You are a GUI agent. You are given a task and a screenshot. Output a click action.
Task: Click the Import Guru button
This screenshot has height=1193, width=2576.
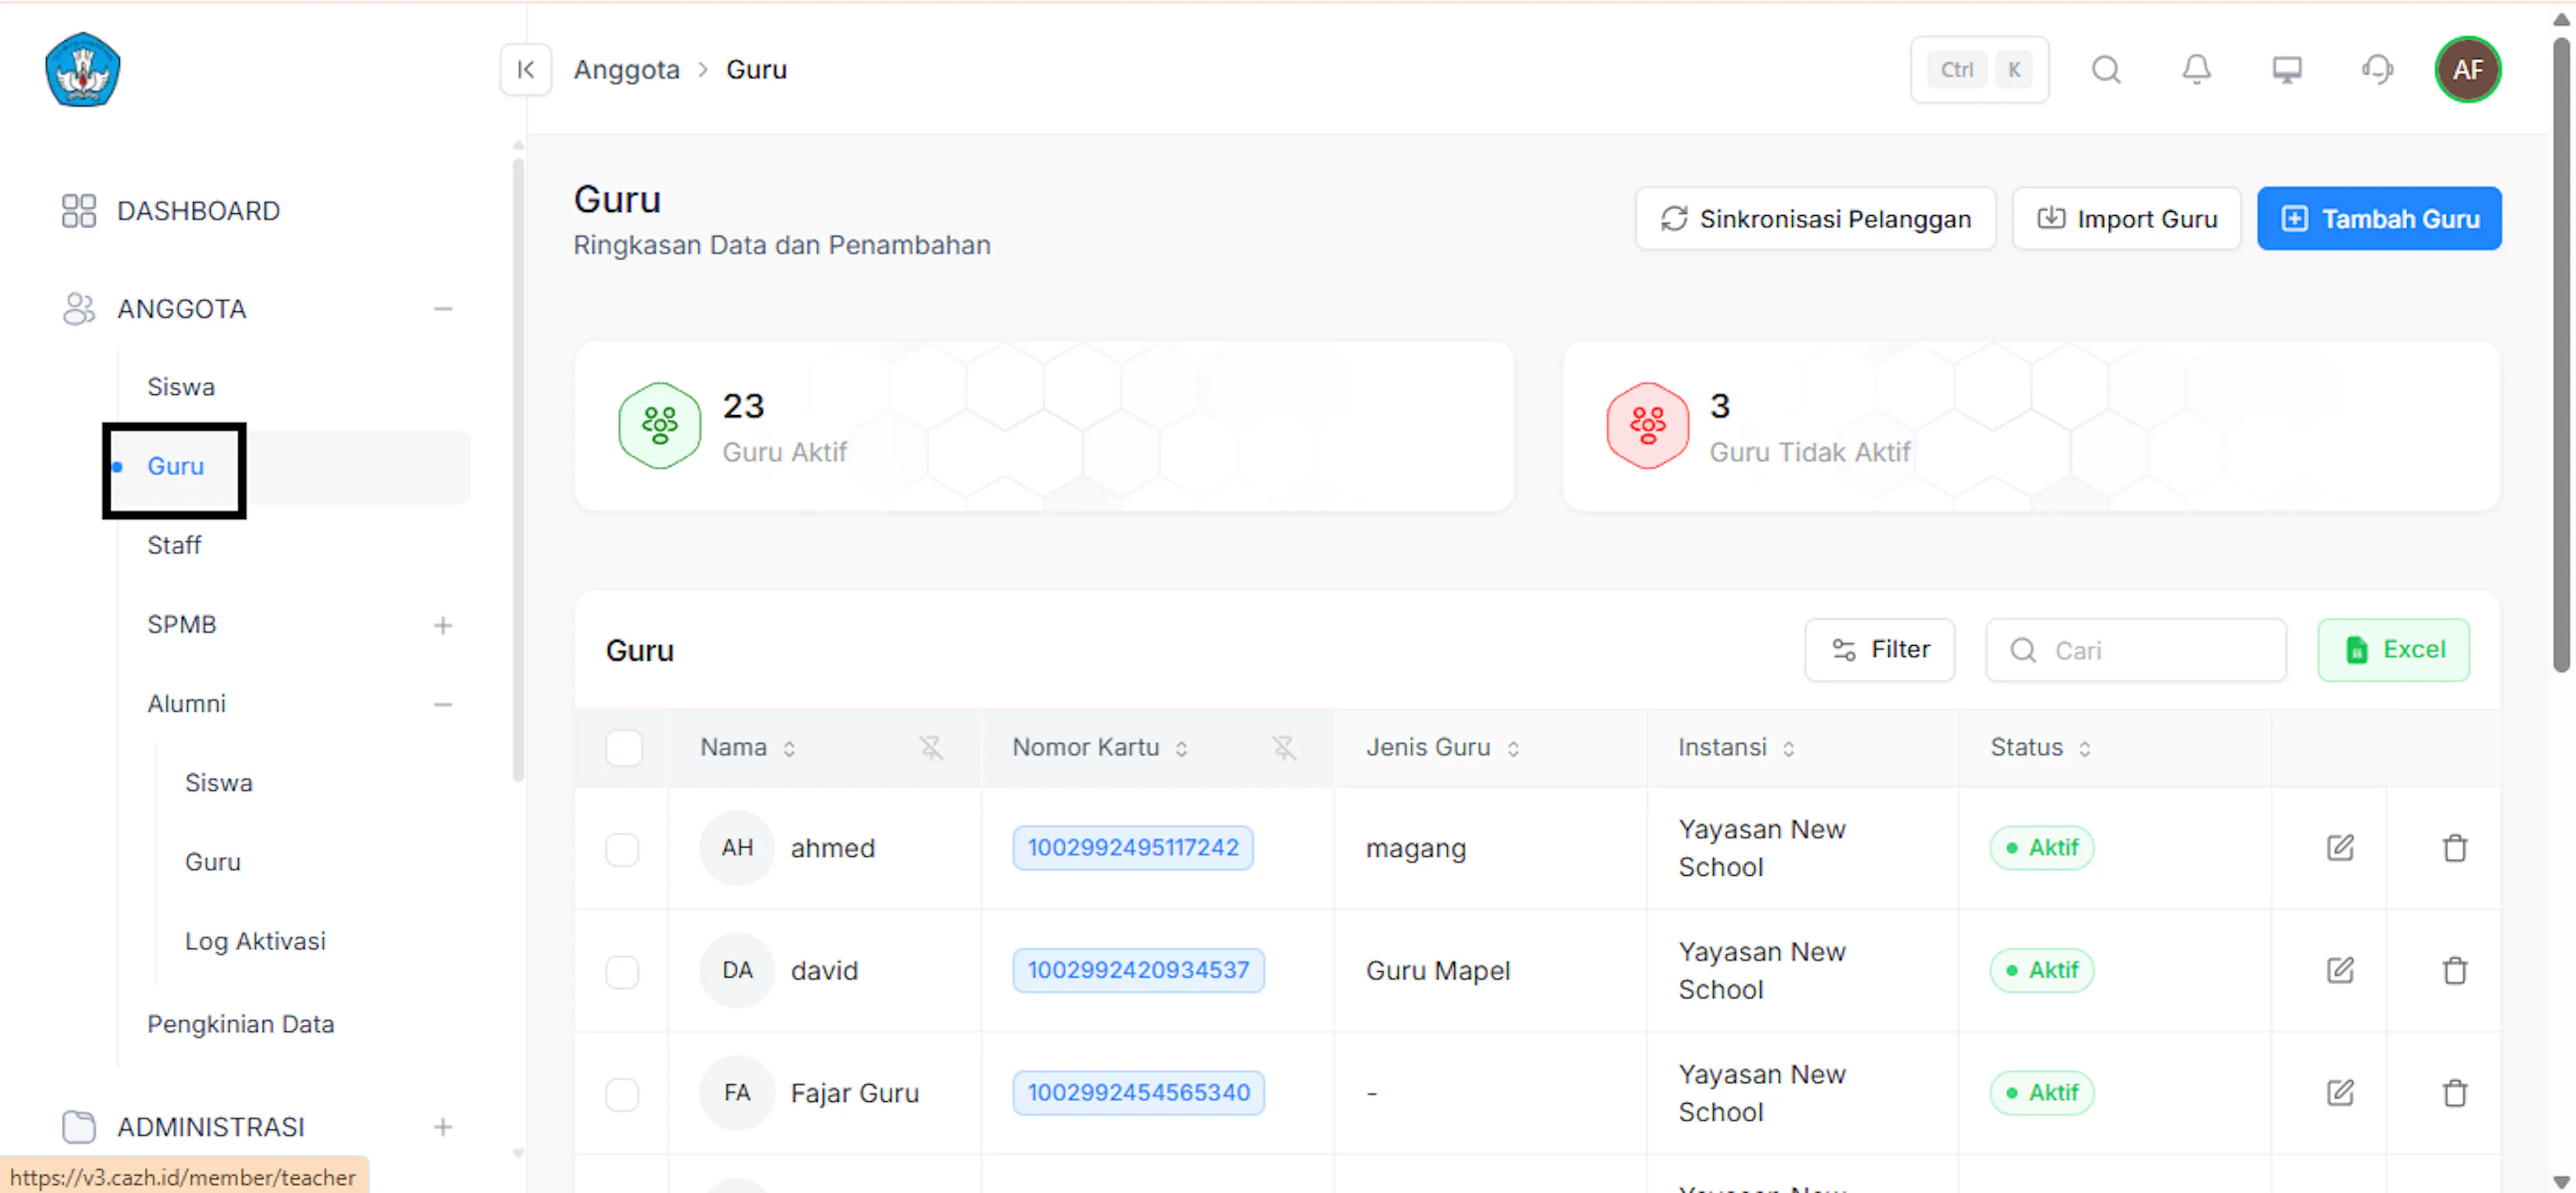tap(2126, 218)
